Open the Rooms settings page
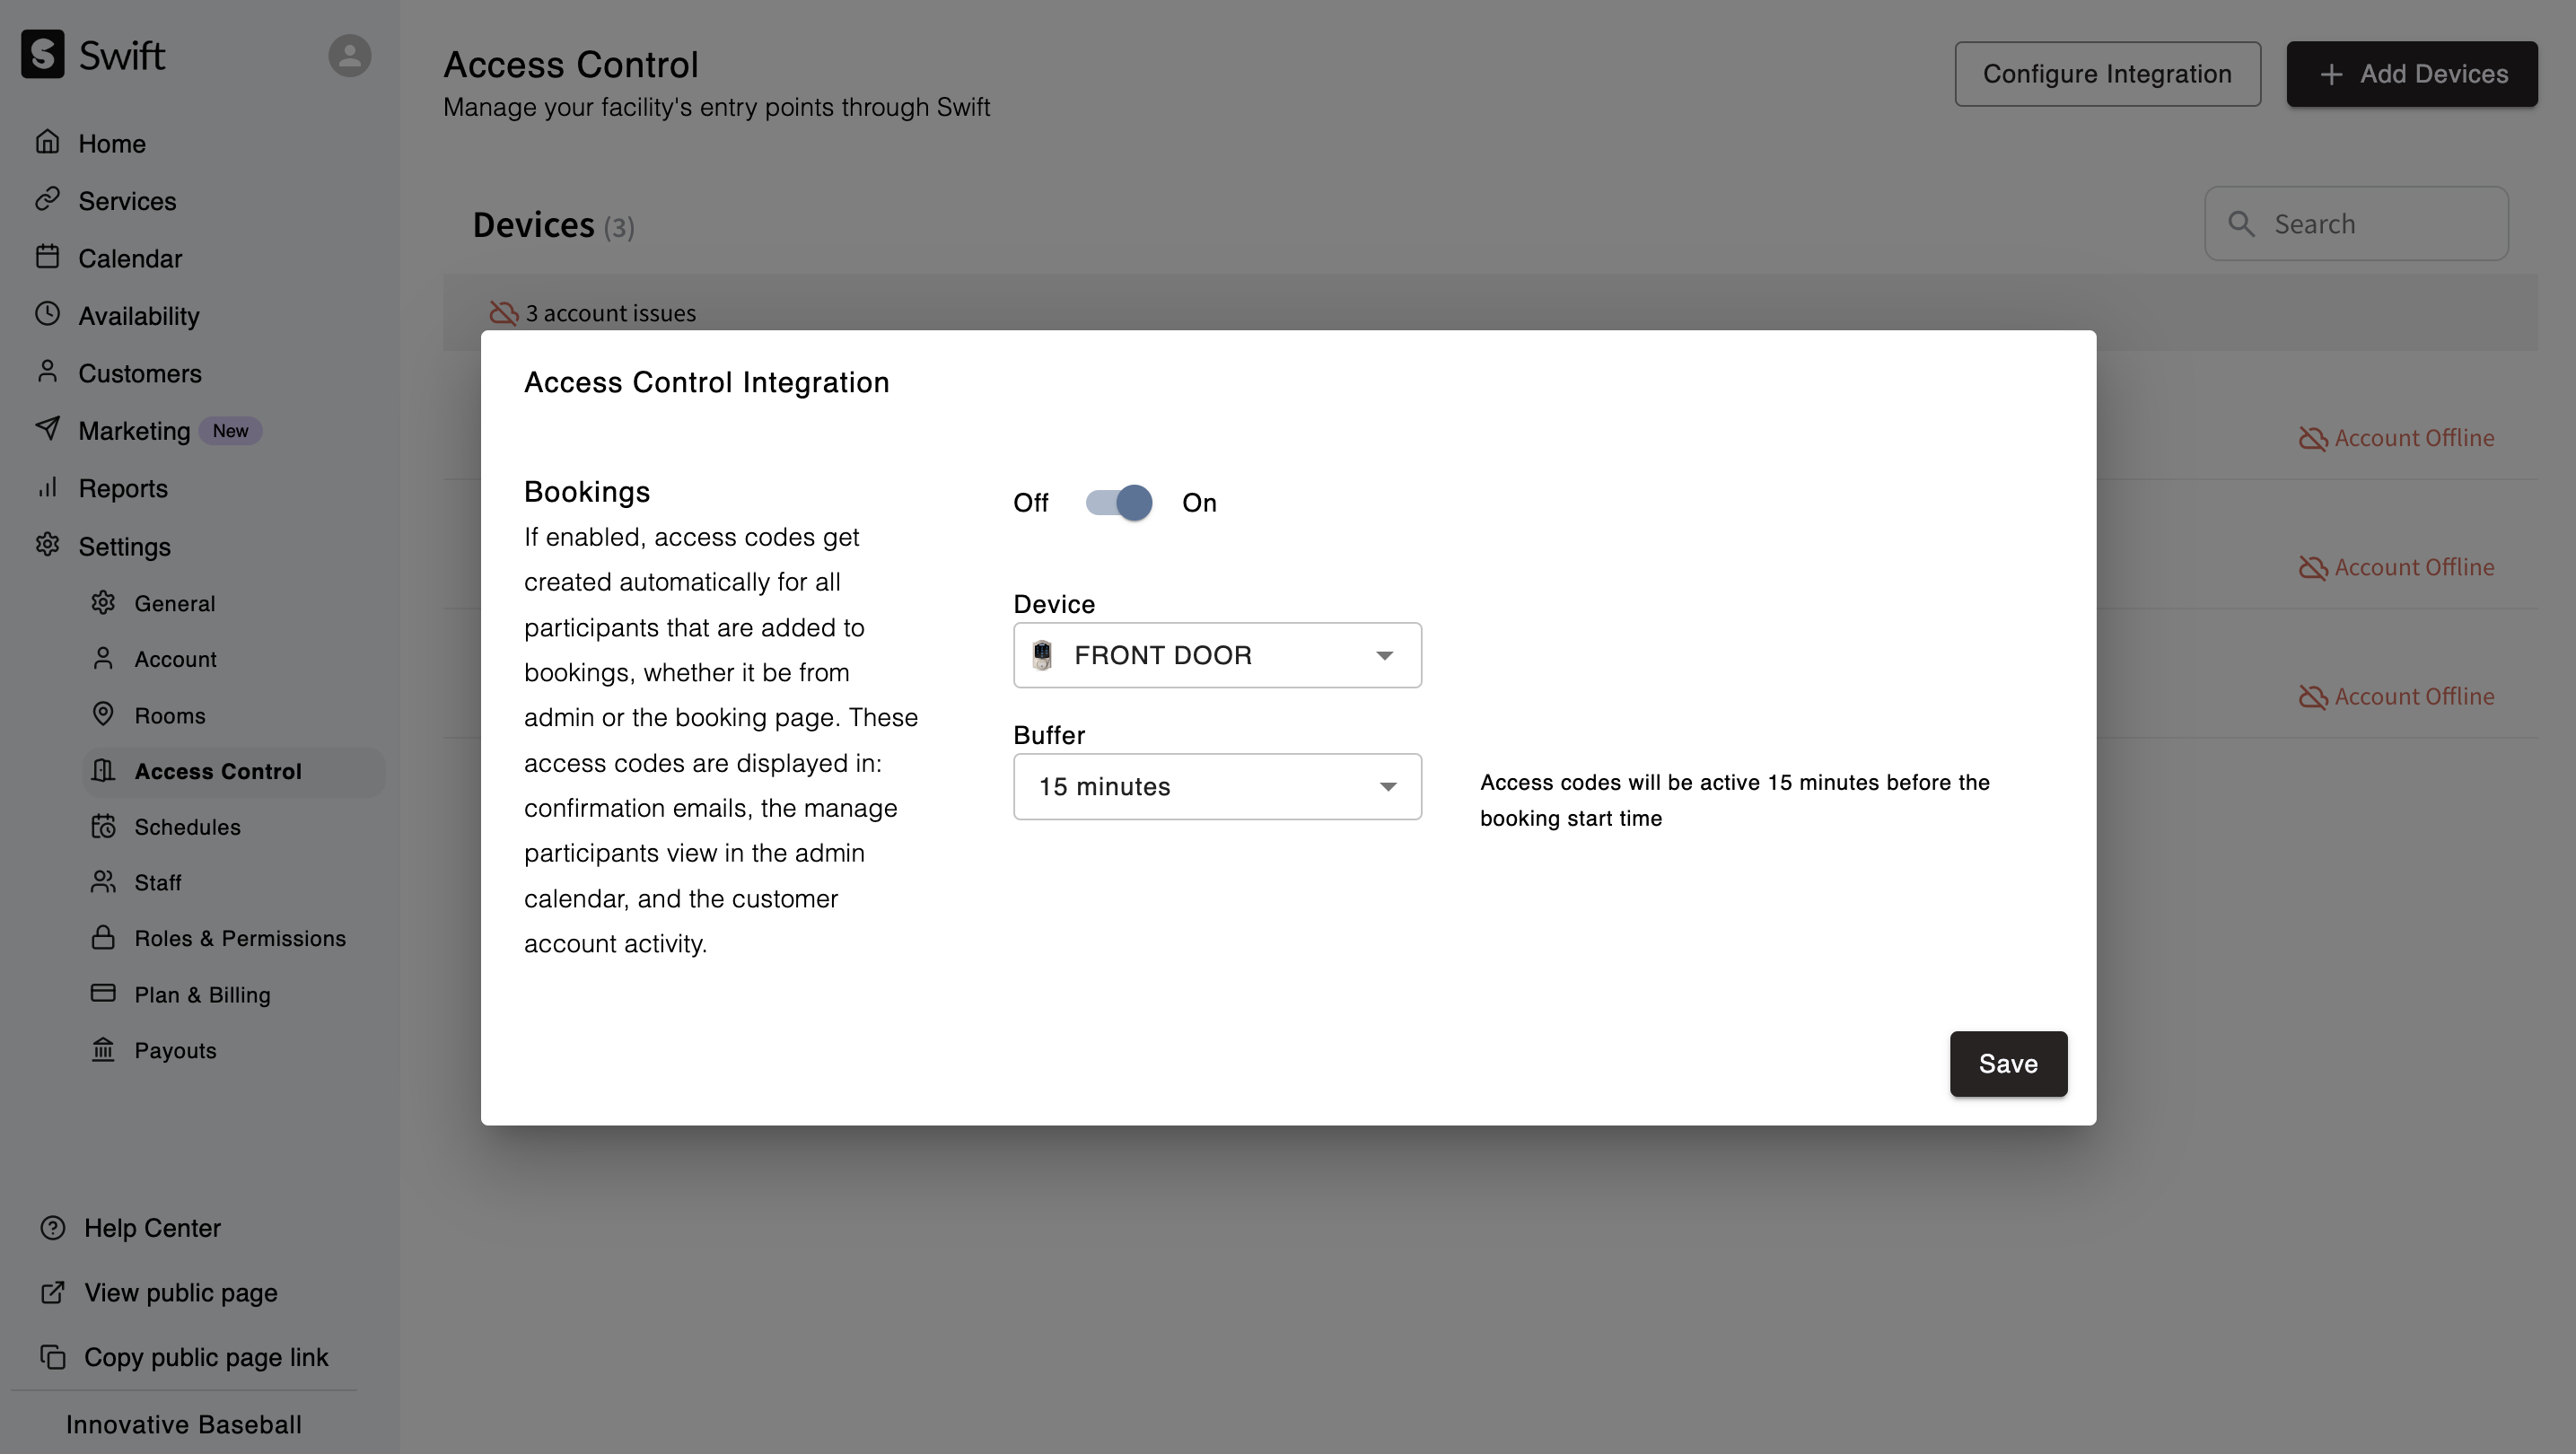This screenshot has height=1454, width=2576. pyautogui.click(x=169, y=716)
